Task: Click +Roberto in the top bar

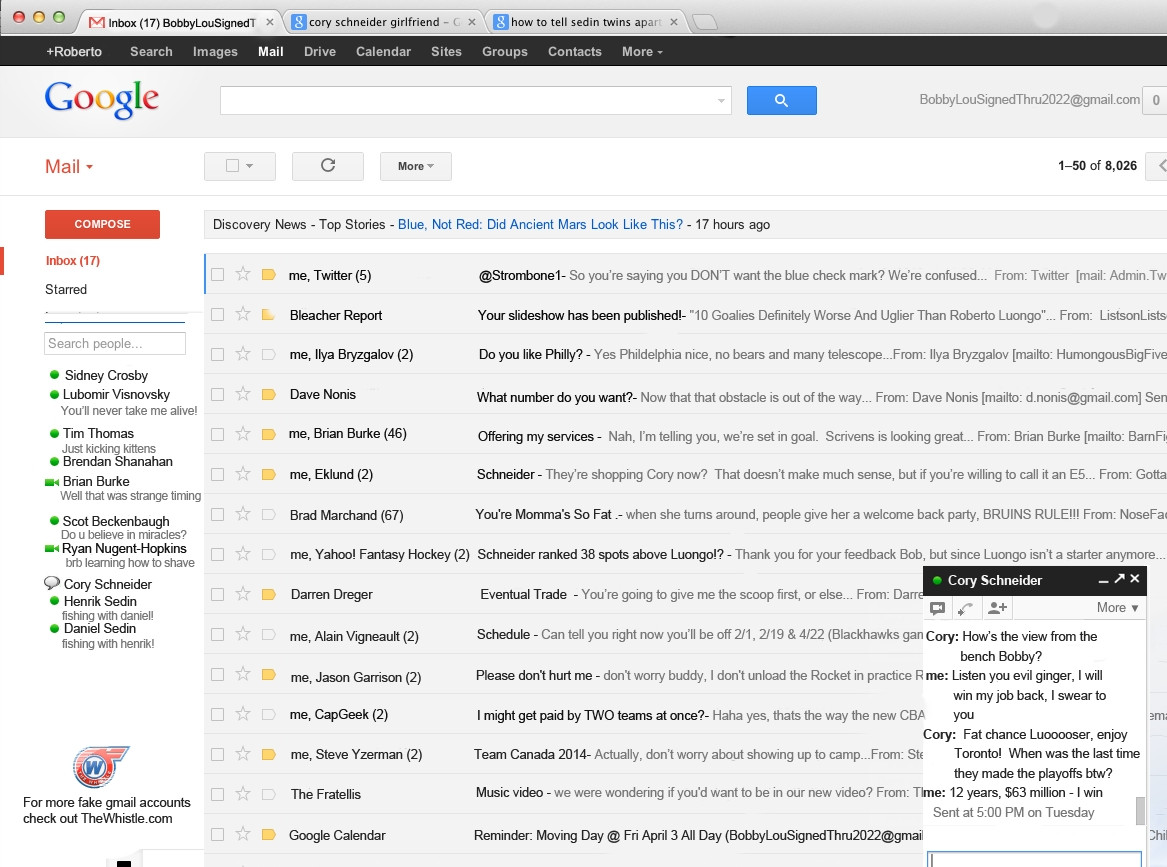Action: tap(74, 51)
